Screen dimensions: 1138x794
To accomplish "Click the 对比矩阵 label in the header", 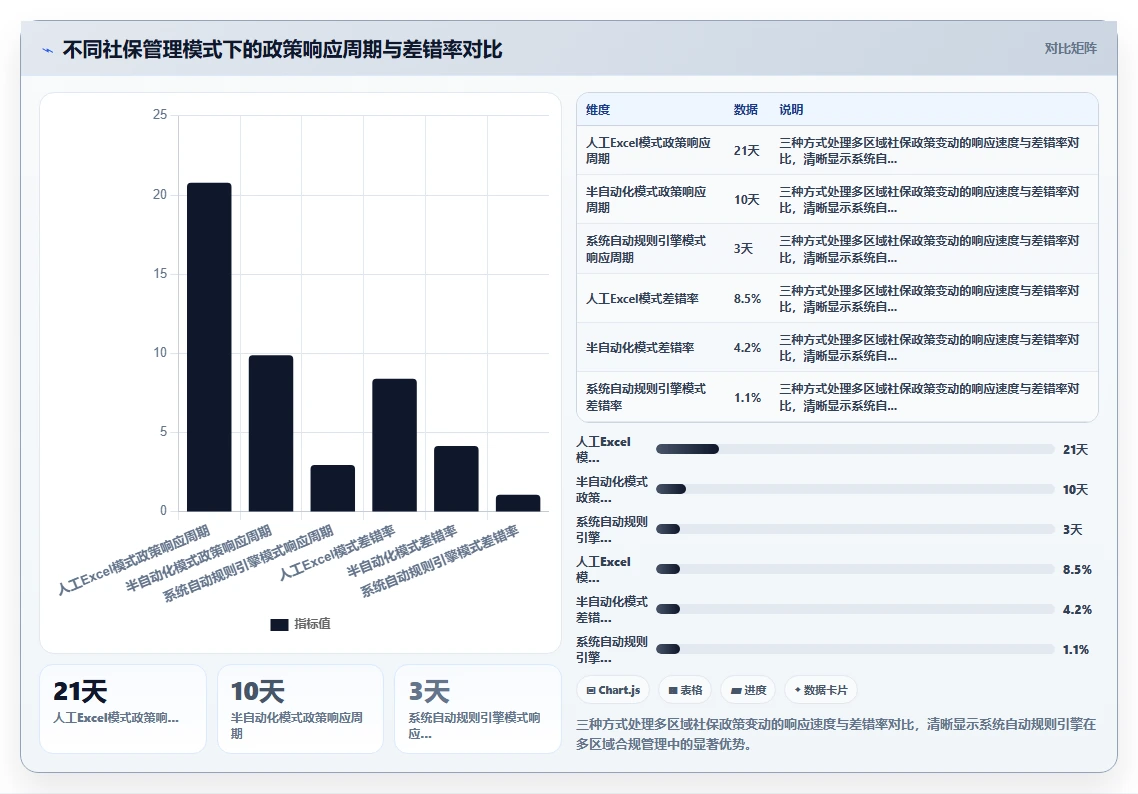I will (x=1071, y=49).
